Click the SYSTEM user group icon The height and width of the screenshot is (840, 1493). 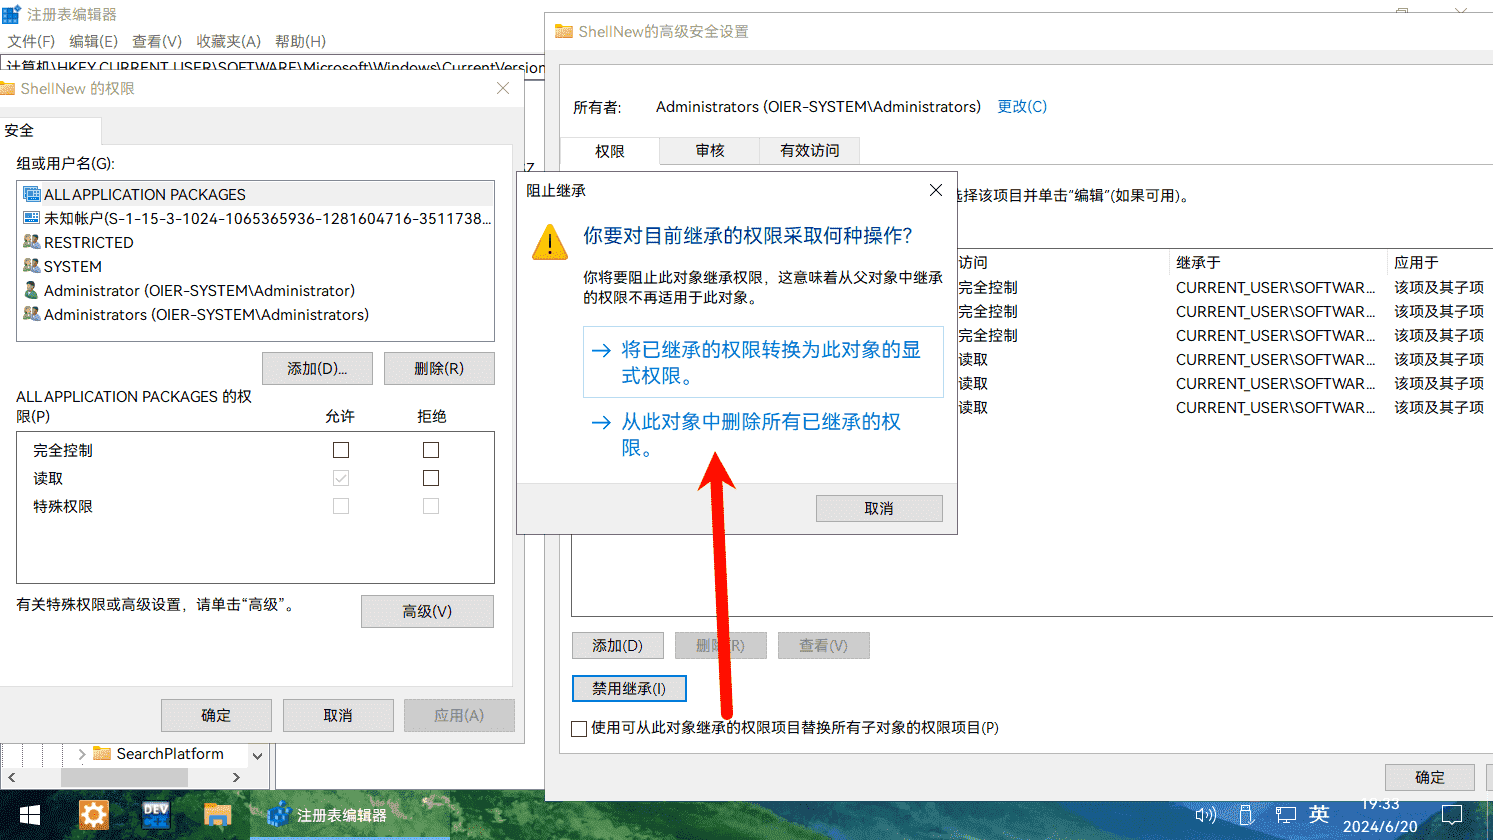pos(32,266)
